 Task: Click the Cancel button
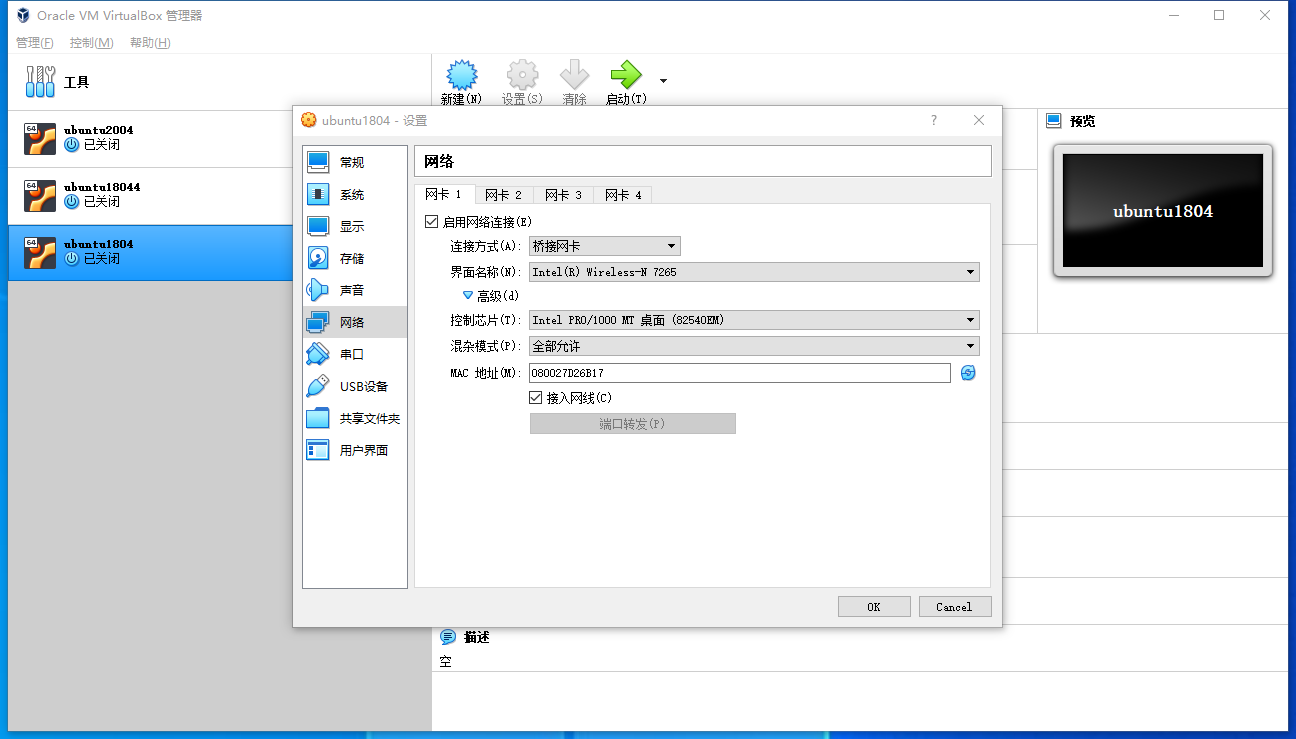click(x=954, y=606)
